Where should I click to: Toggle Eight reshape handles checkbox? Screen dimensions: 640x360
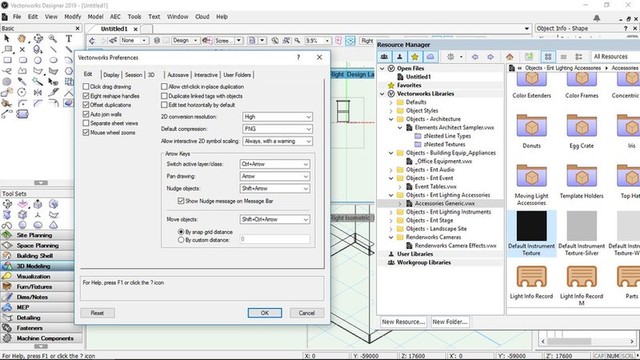click(x=86, y=96)
